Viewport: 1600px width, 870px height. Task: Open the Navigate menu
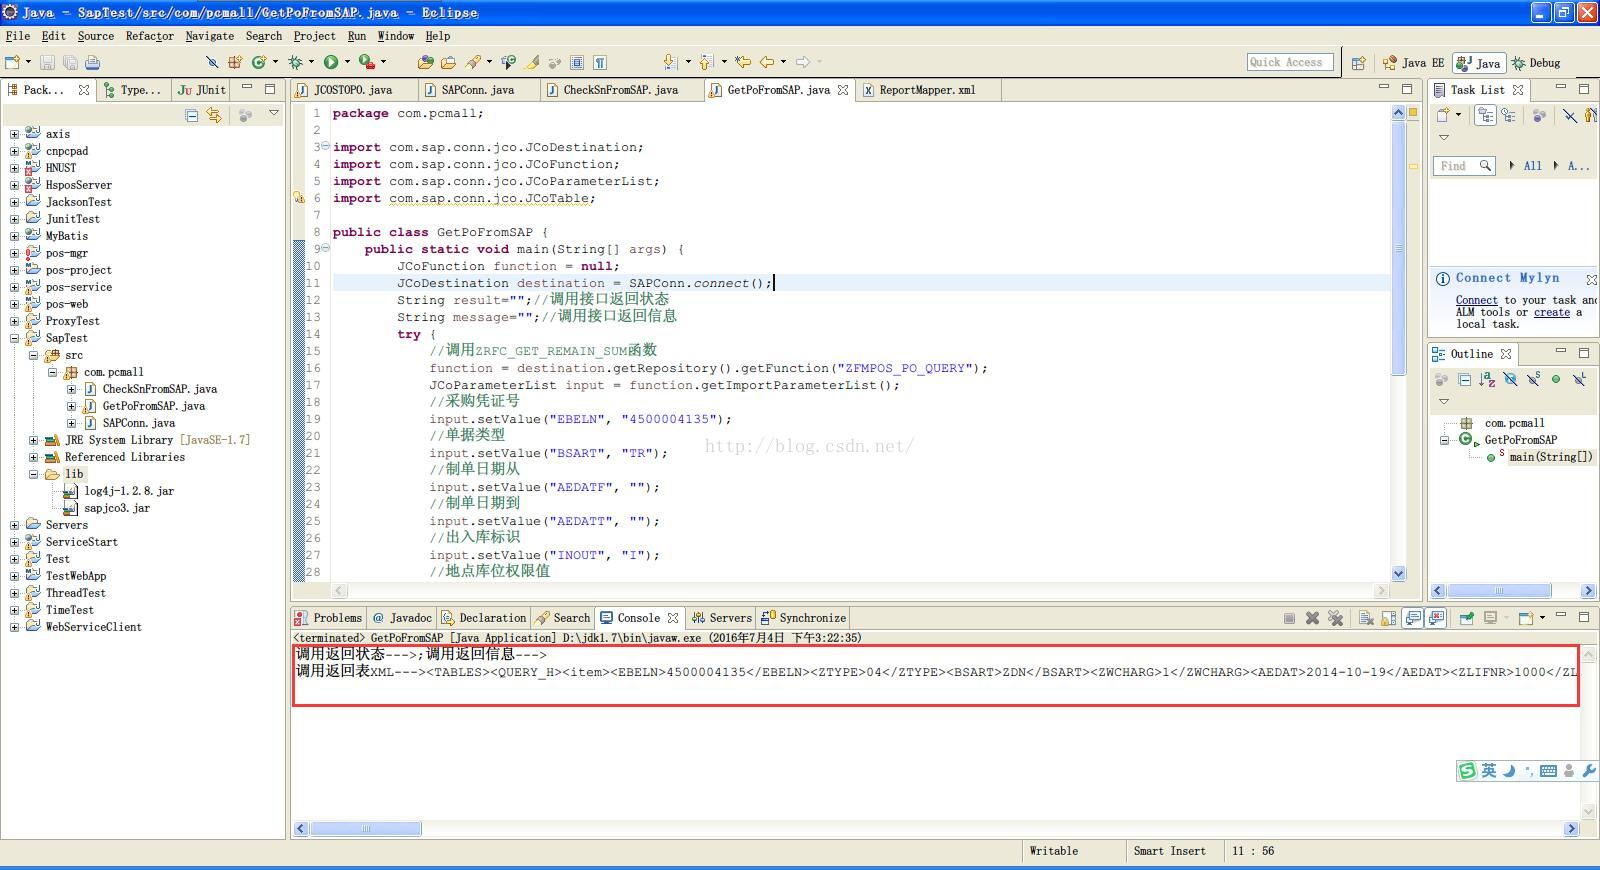[209, 36]
